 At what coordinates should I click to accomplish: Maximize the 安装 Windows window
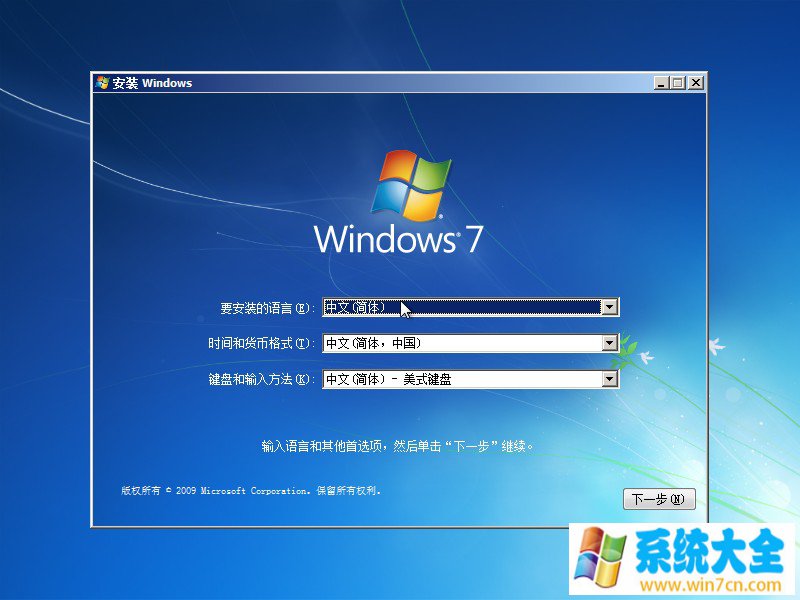pos(678,83)
